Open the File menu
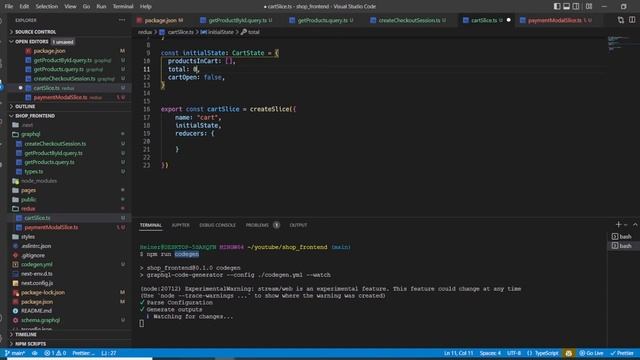Image resolution: width=640 pixels, height=360 pixels. pyautogui.click(x=9, y=7)
